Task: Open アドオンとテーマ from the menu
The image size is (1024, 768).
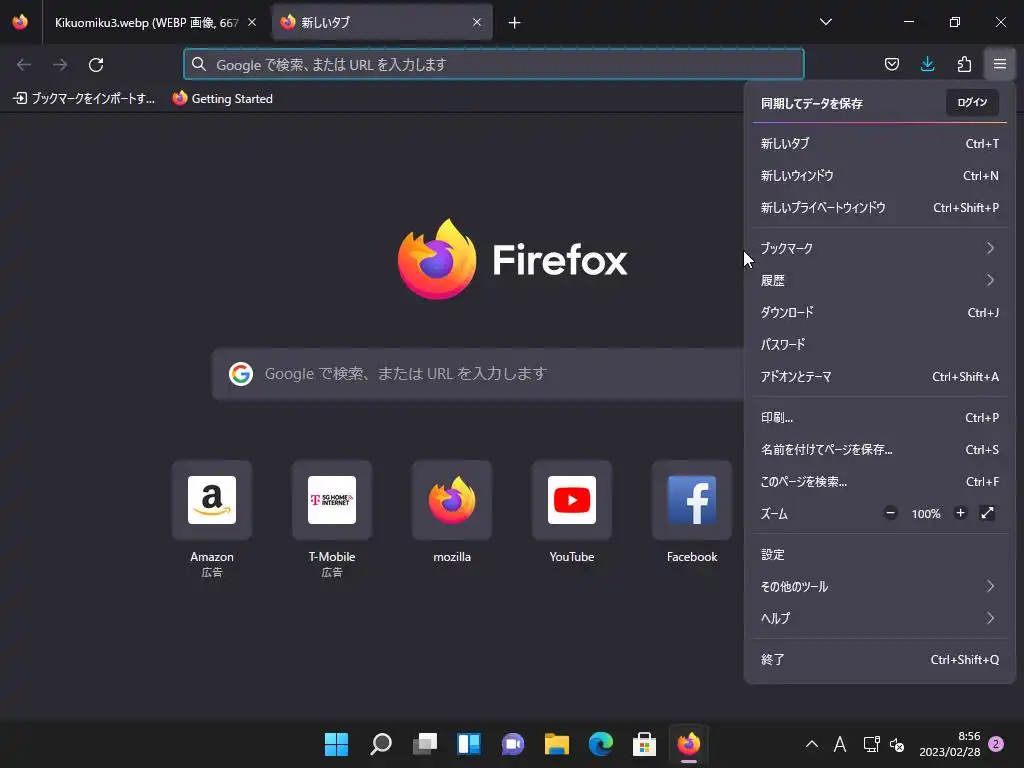Action: coord(880,376)
